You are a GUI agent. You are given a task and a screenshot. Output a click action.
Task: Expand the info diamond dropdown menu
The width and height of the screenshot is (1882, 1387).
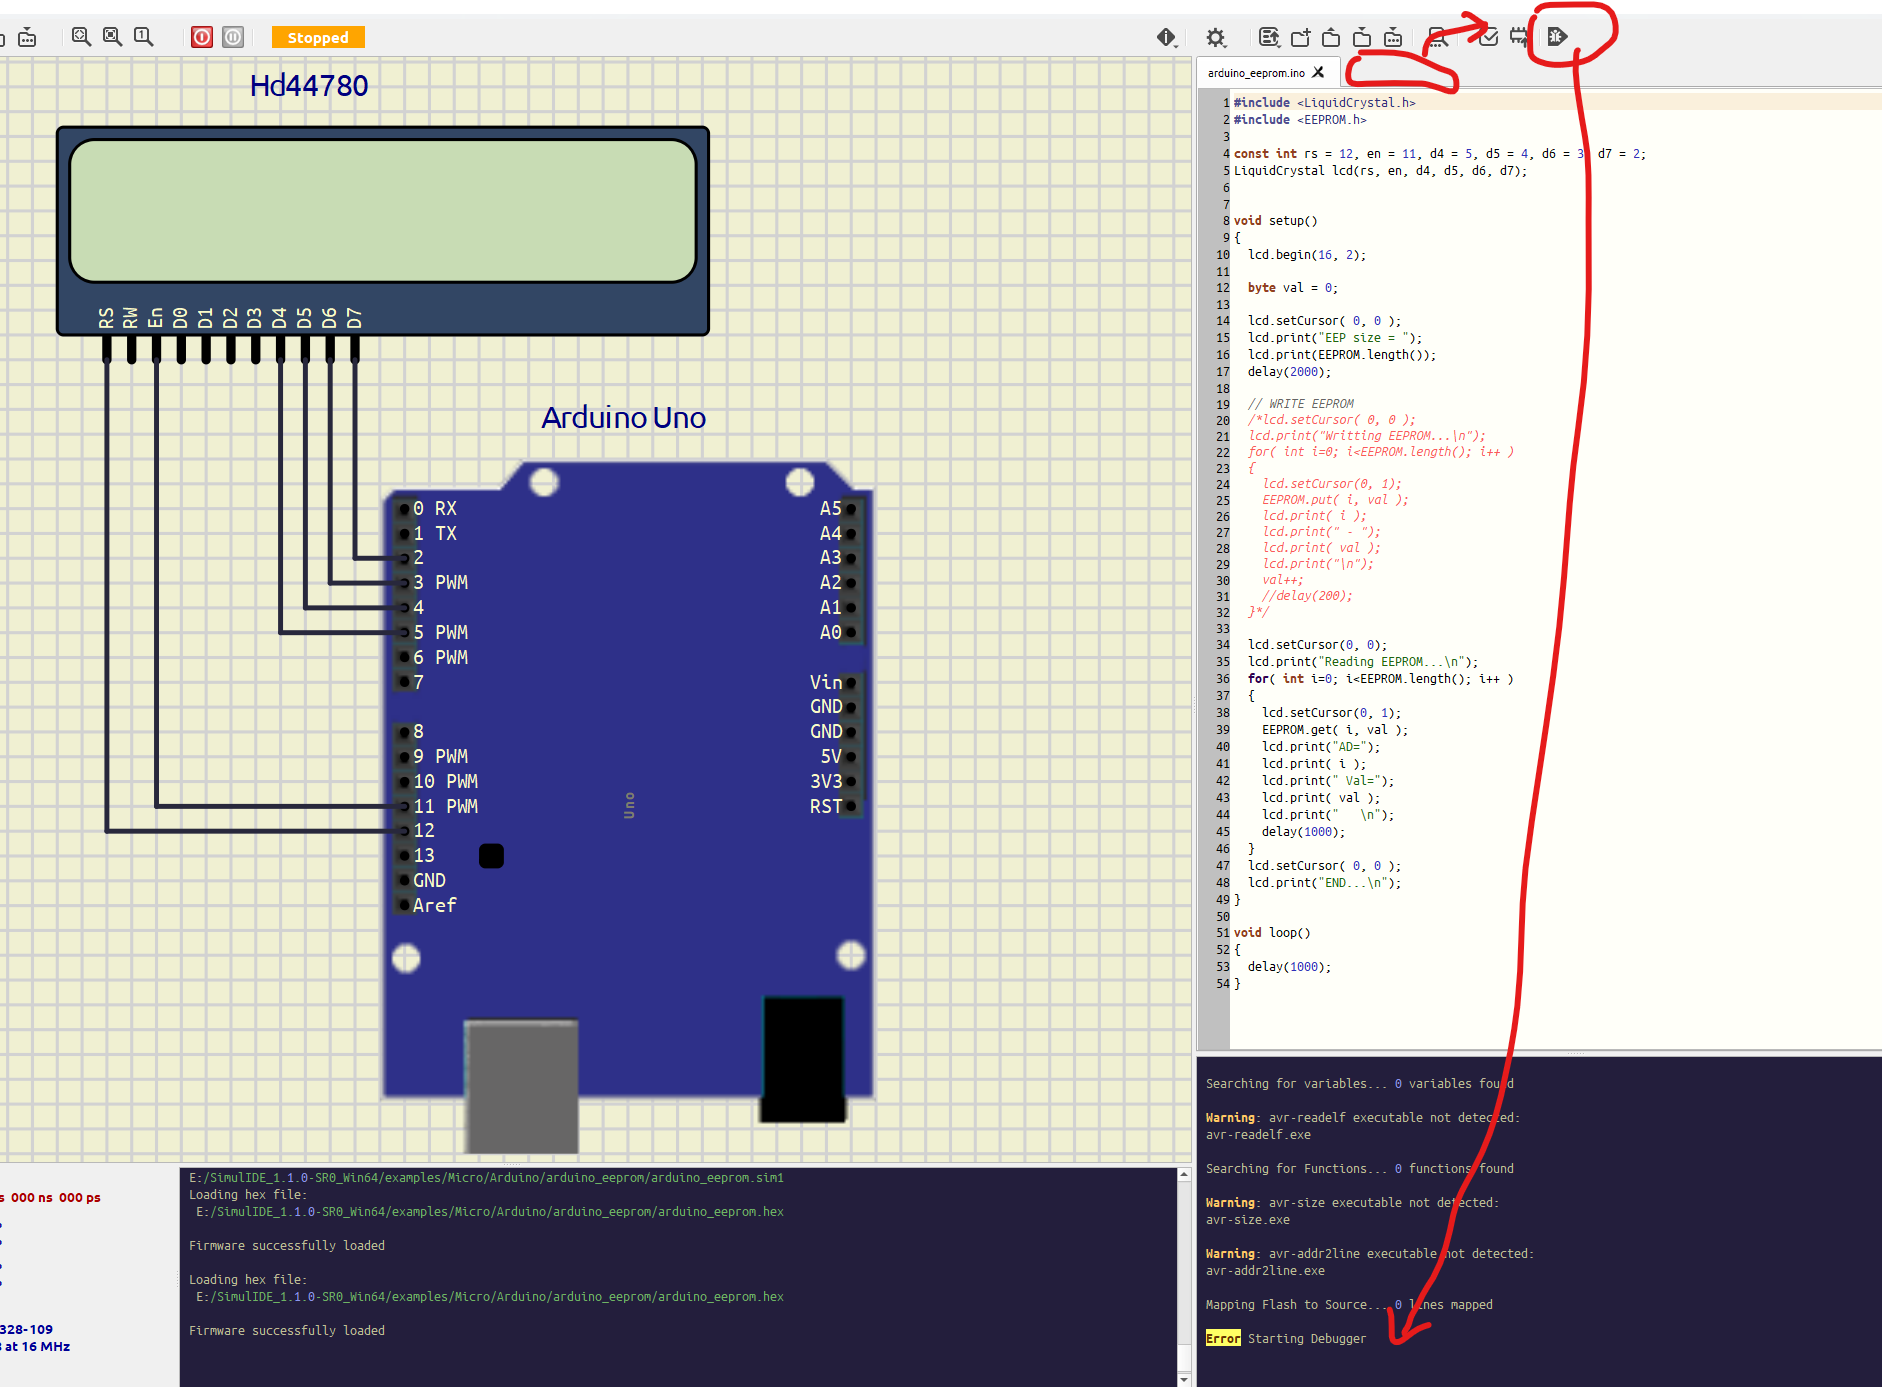[x=1166, y=37]
